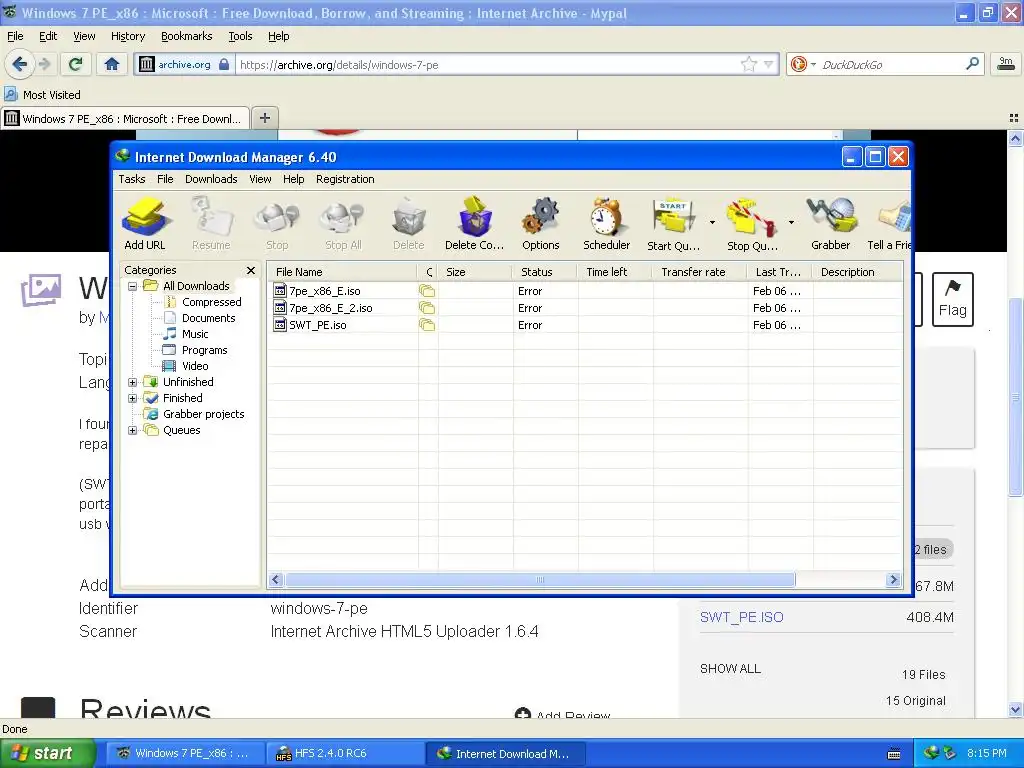Expand the Unfinished tree node

pyautogui.click(x=133, y=382)
